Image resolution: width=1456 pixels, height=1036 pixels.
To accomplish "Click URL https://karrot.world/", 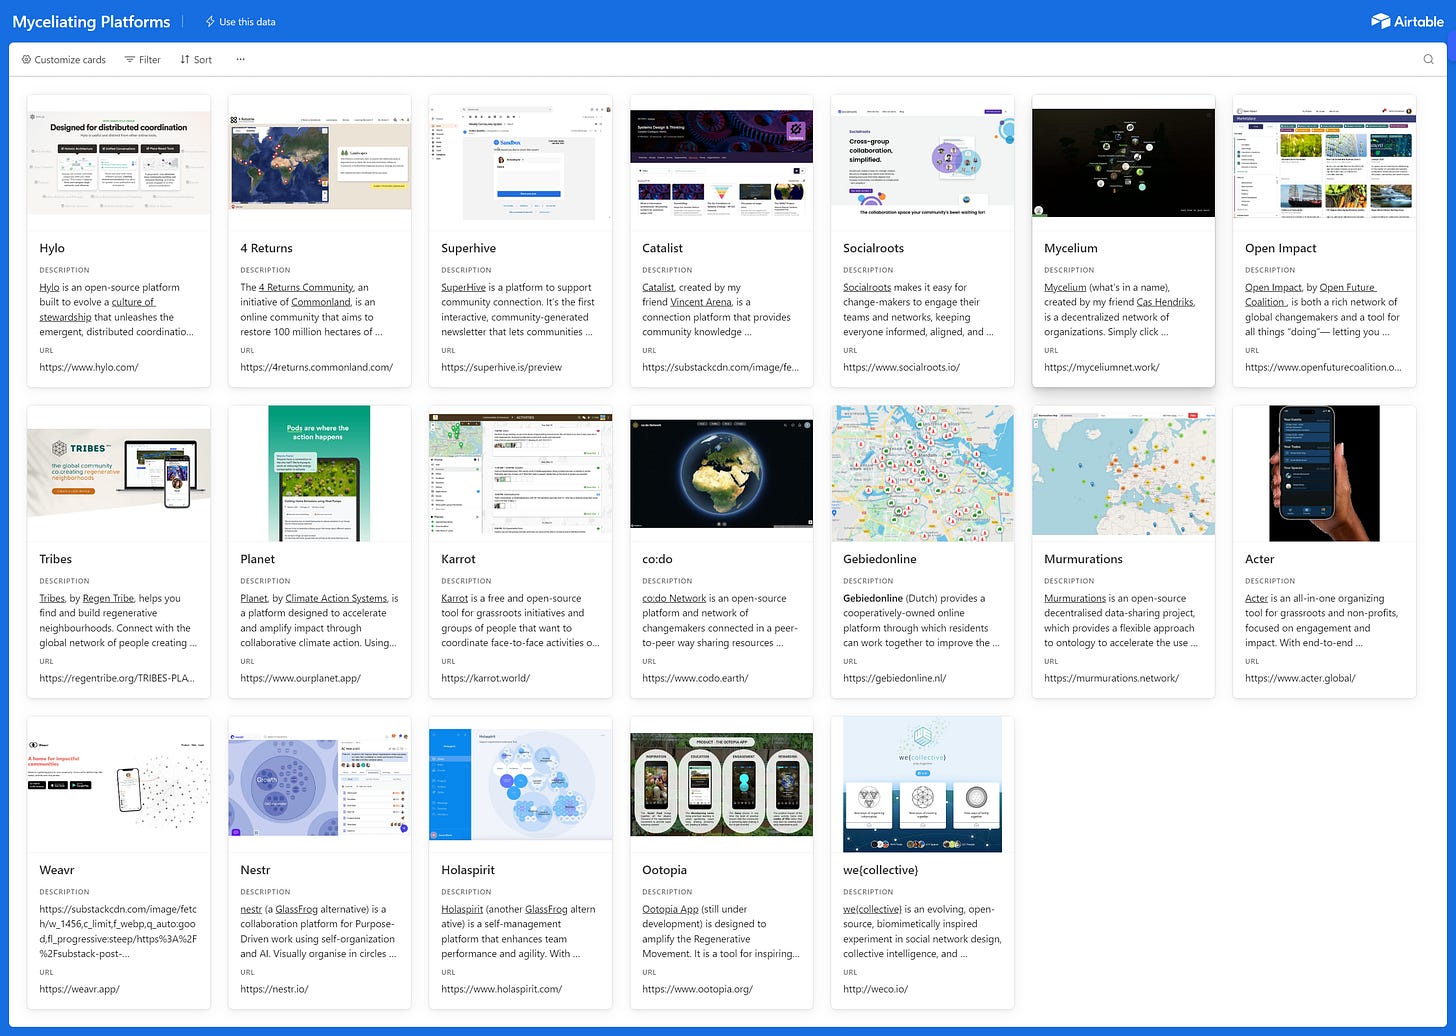I will [x=485, y=678].
